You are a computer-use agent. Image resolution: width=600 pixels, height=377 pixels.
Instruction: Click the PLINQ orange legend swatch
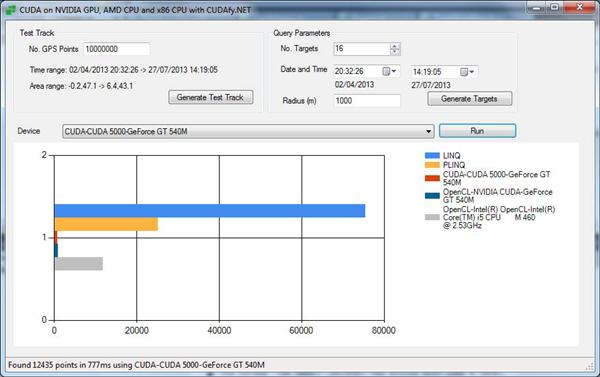pos(432,165)
